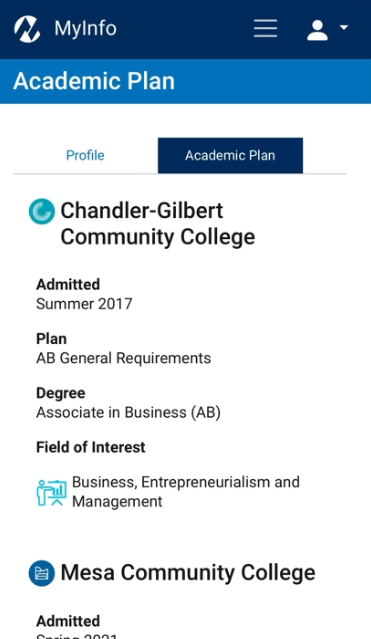The image size is (371, 639).
Task: Click the Academic Plan page banner
Action: coord(186,81)
